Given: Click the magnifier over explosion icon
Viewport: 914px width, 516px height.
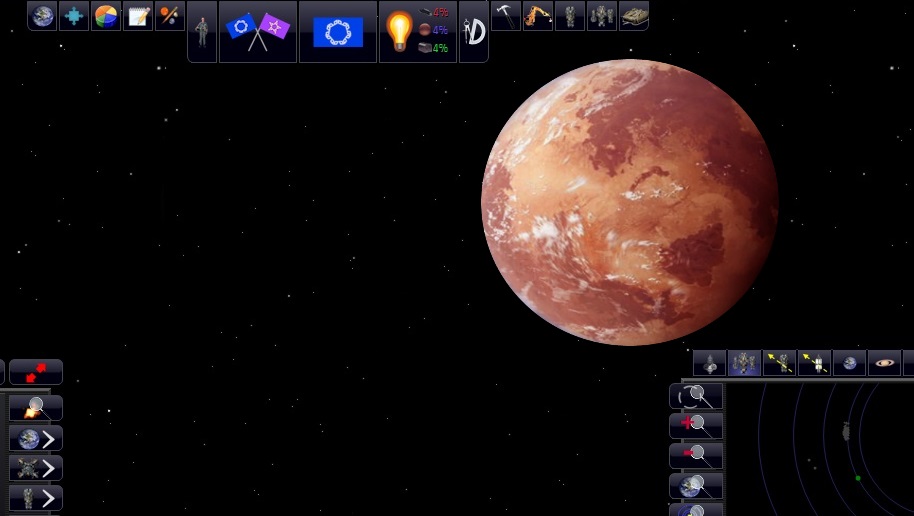Looking at the screenshot, I should 36,408.
